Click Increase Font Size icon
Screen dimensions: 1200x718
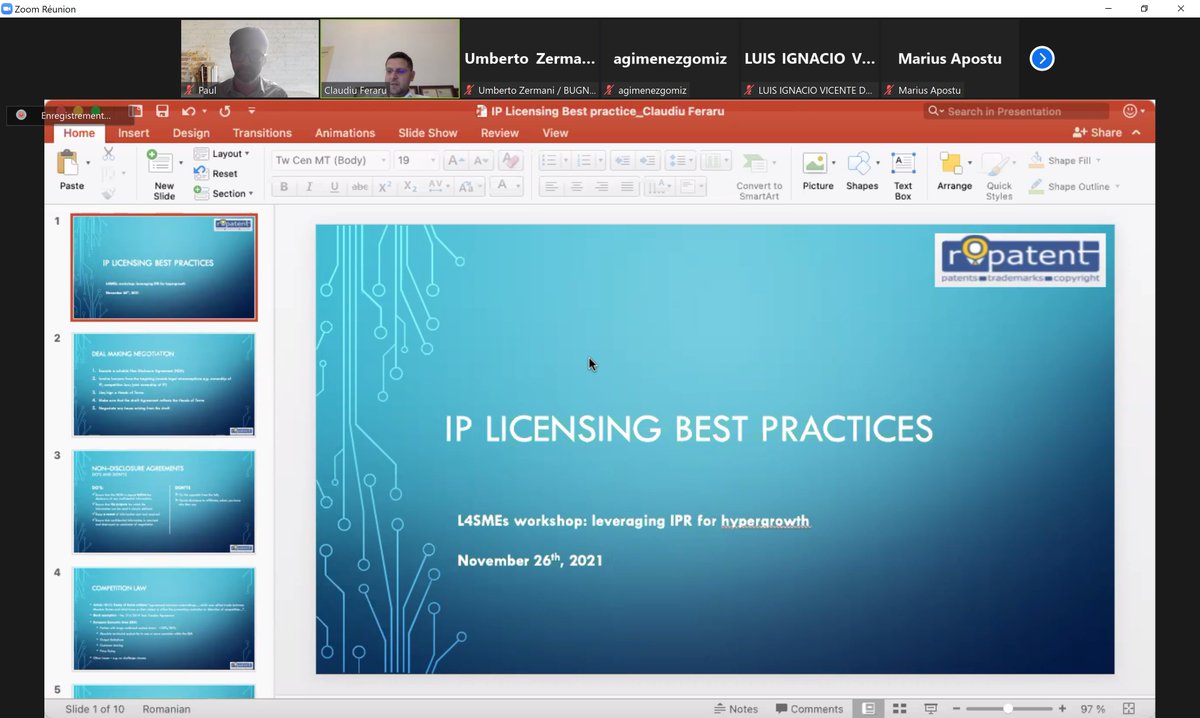tap(456, 160)
